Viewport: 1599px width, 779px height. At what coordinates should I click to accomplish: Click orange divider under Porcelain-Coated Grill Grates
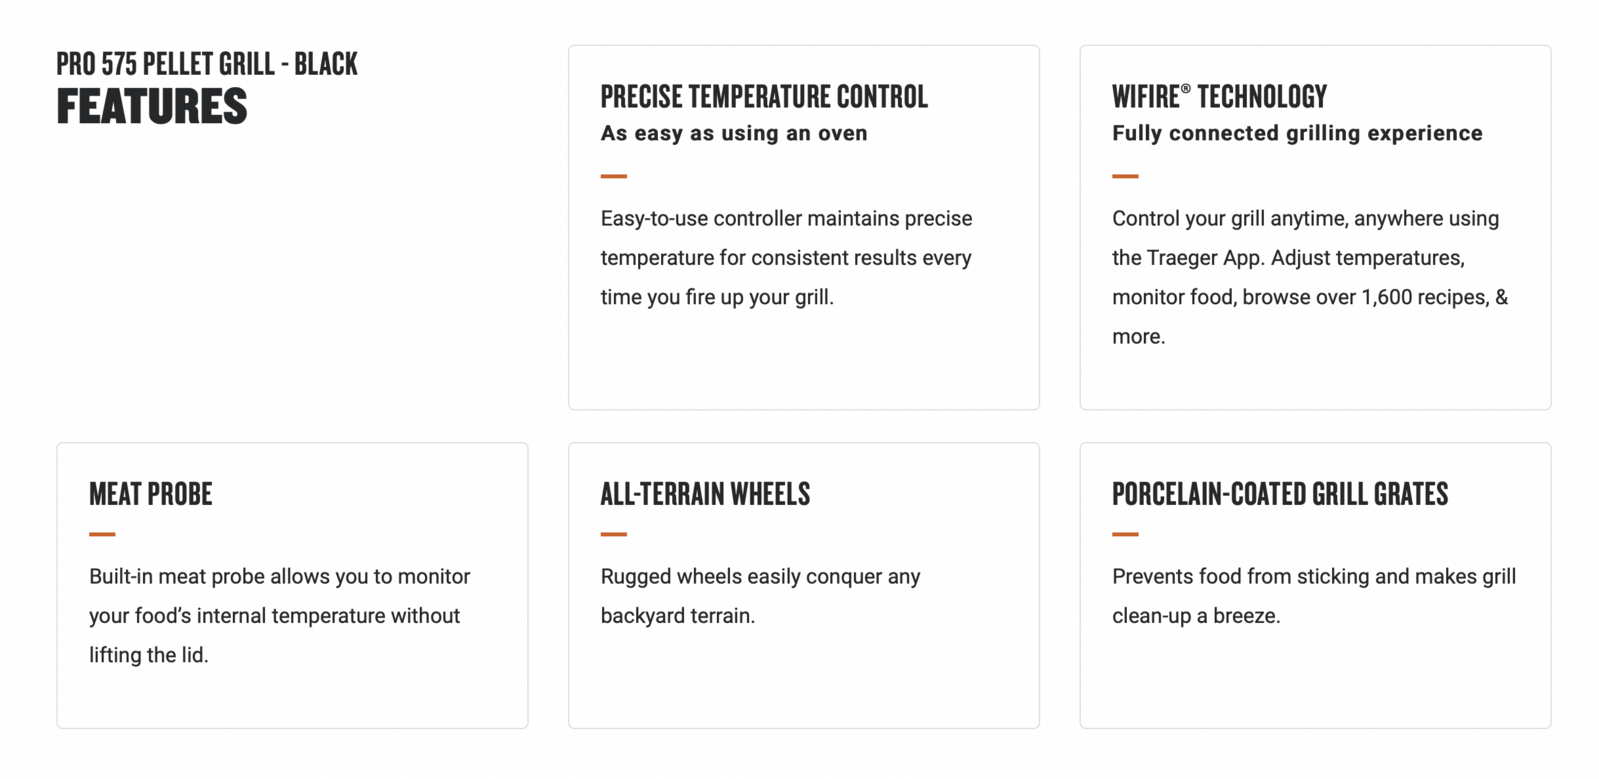tap(1125, 534)
